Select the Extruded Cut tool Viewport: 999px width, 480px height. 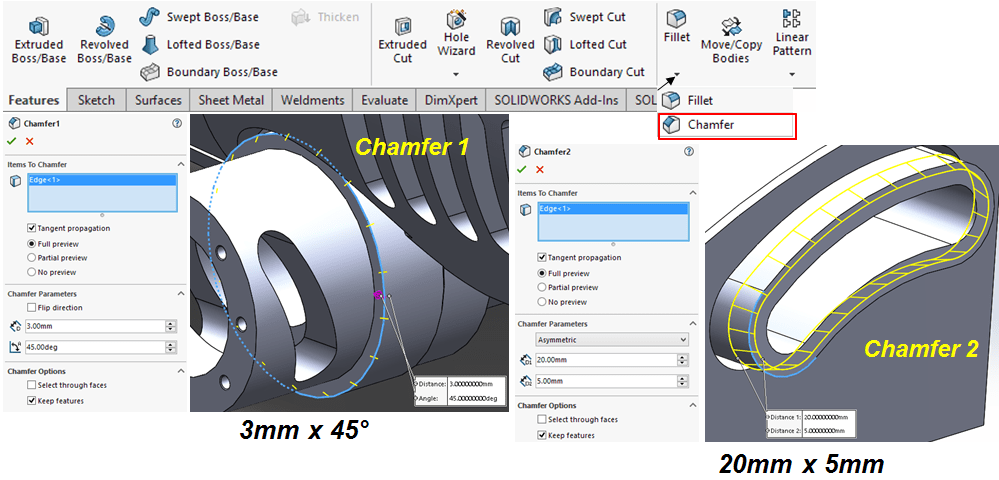click(x=402, y=28)
